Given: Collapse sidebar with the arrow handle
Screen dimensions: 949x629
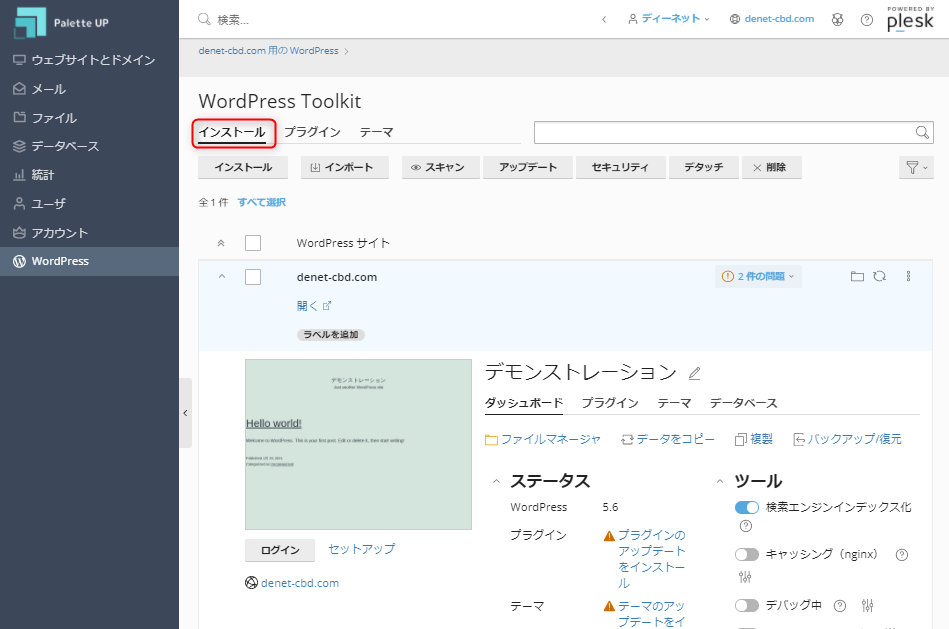Looking at the screenshot, I should (x=185, y=413).
